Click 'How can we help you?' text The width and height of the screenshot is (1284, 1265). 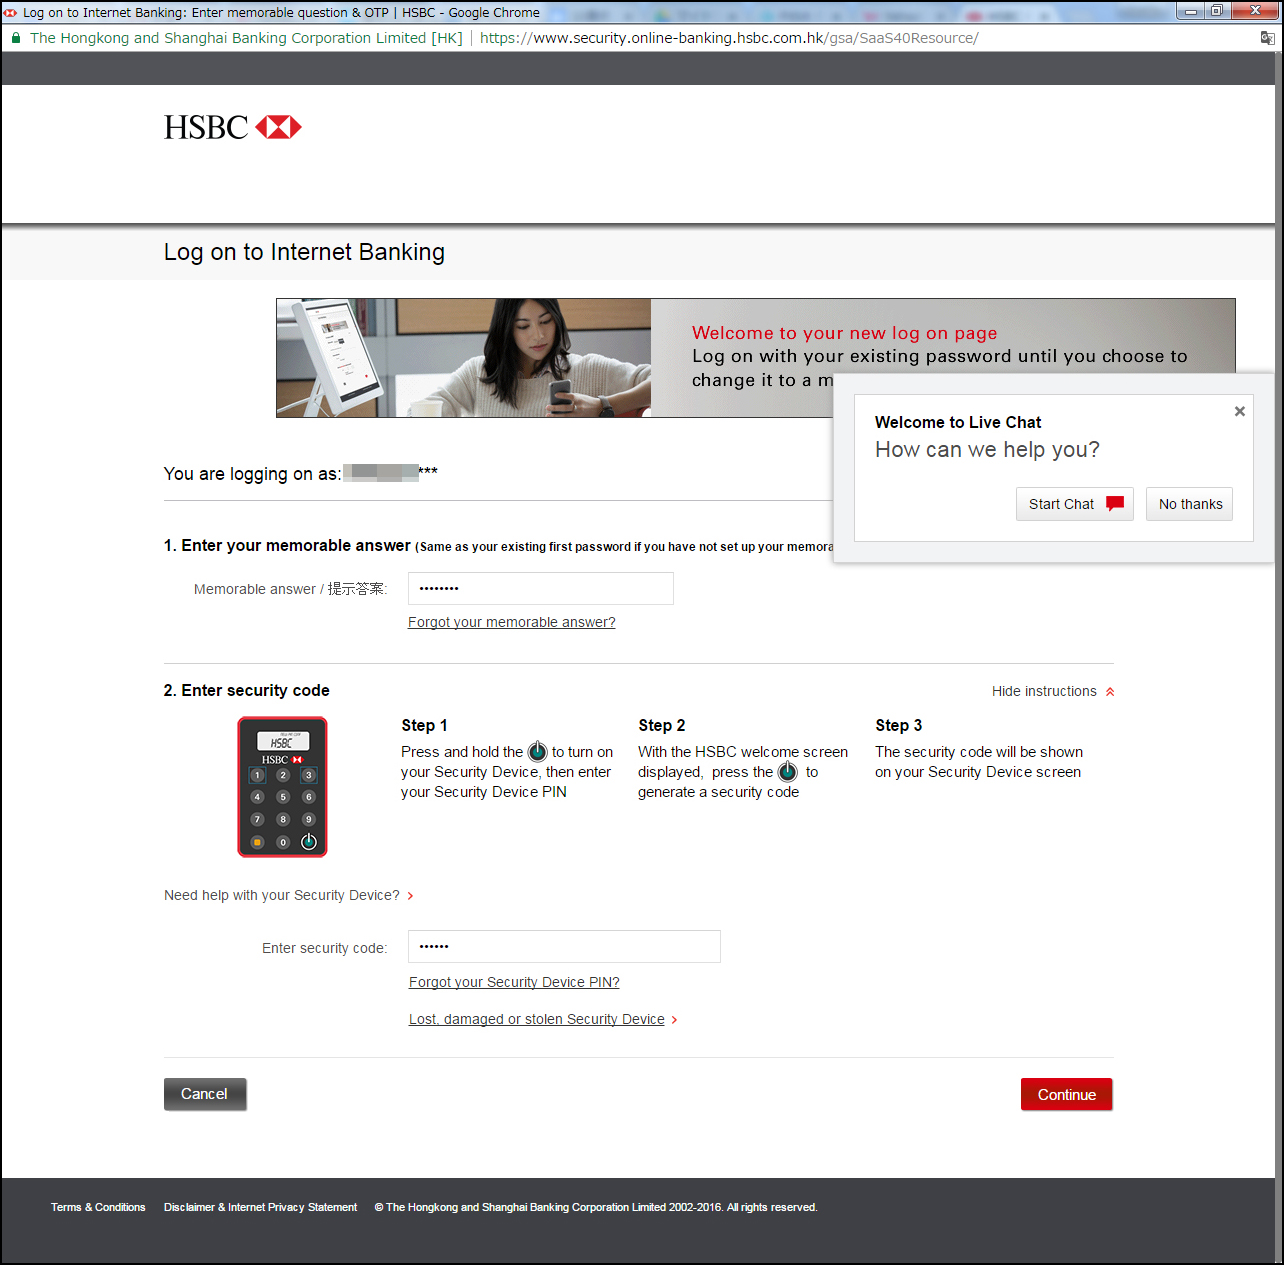pyautogui.click(x=987, y=450)
